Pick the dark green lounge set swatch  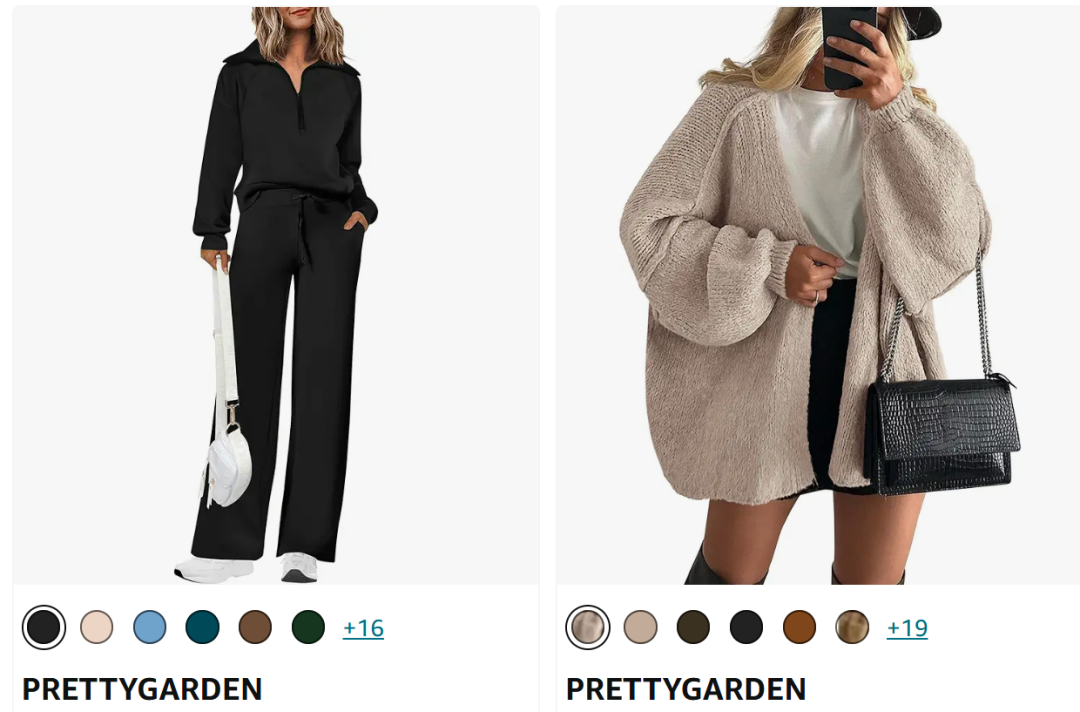[308, 627]
